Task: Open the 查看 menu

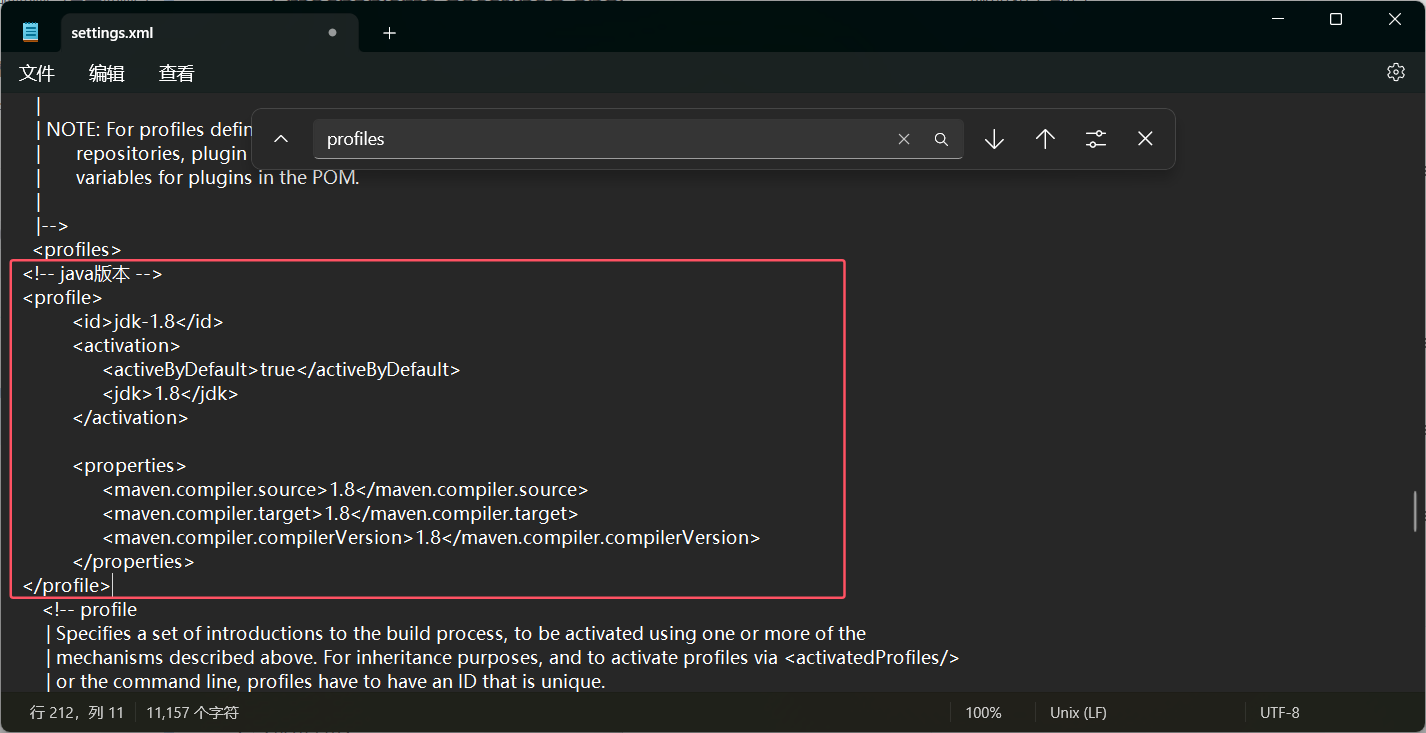Action: [177, 73]
